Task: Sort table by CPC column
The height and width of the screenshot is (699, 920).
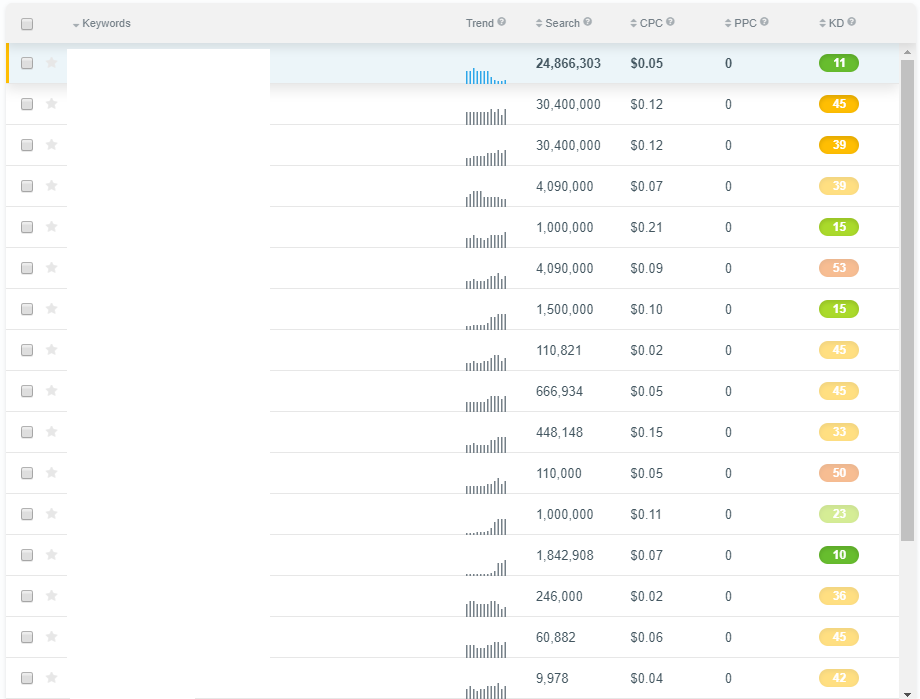Action: [646, 23]
